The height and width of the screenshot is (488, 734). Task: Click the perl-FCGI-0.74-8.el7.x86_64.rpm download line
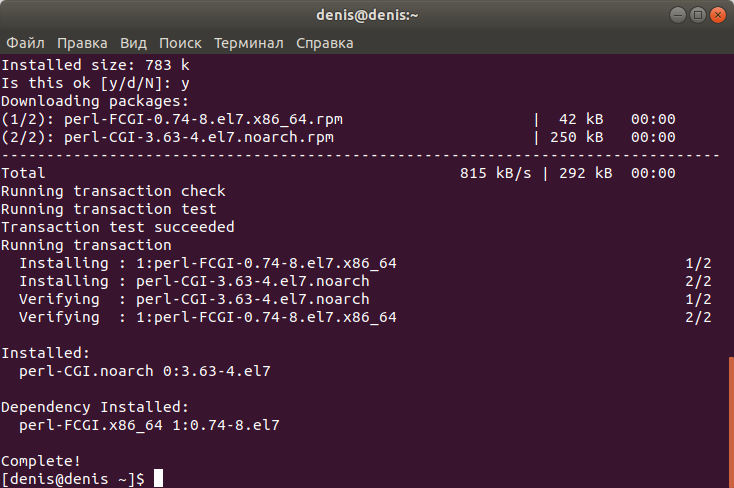point(338,119)
